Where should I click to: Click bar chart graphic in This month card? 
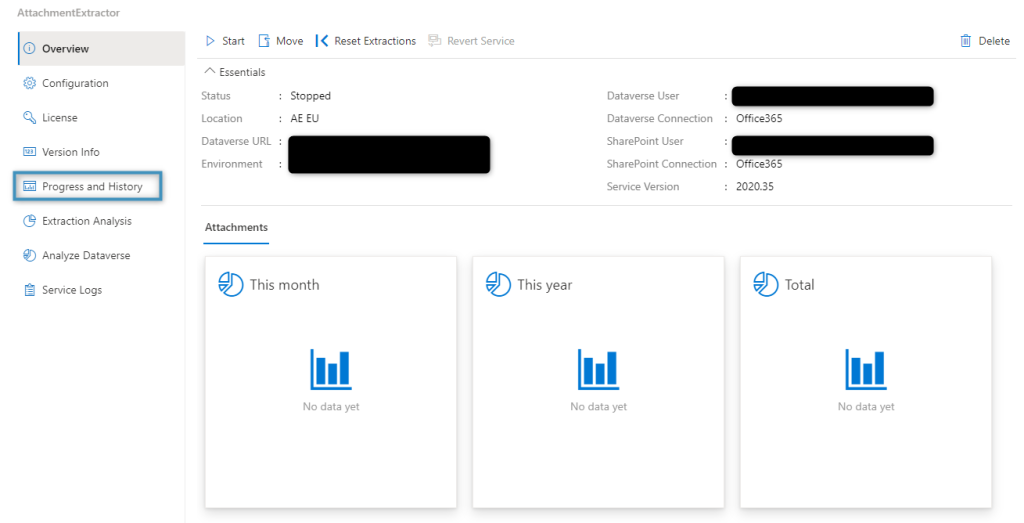click(x=330, y=369)
